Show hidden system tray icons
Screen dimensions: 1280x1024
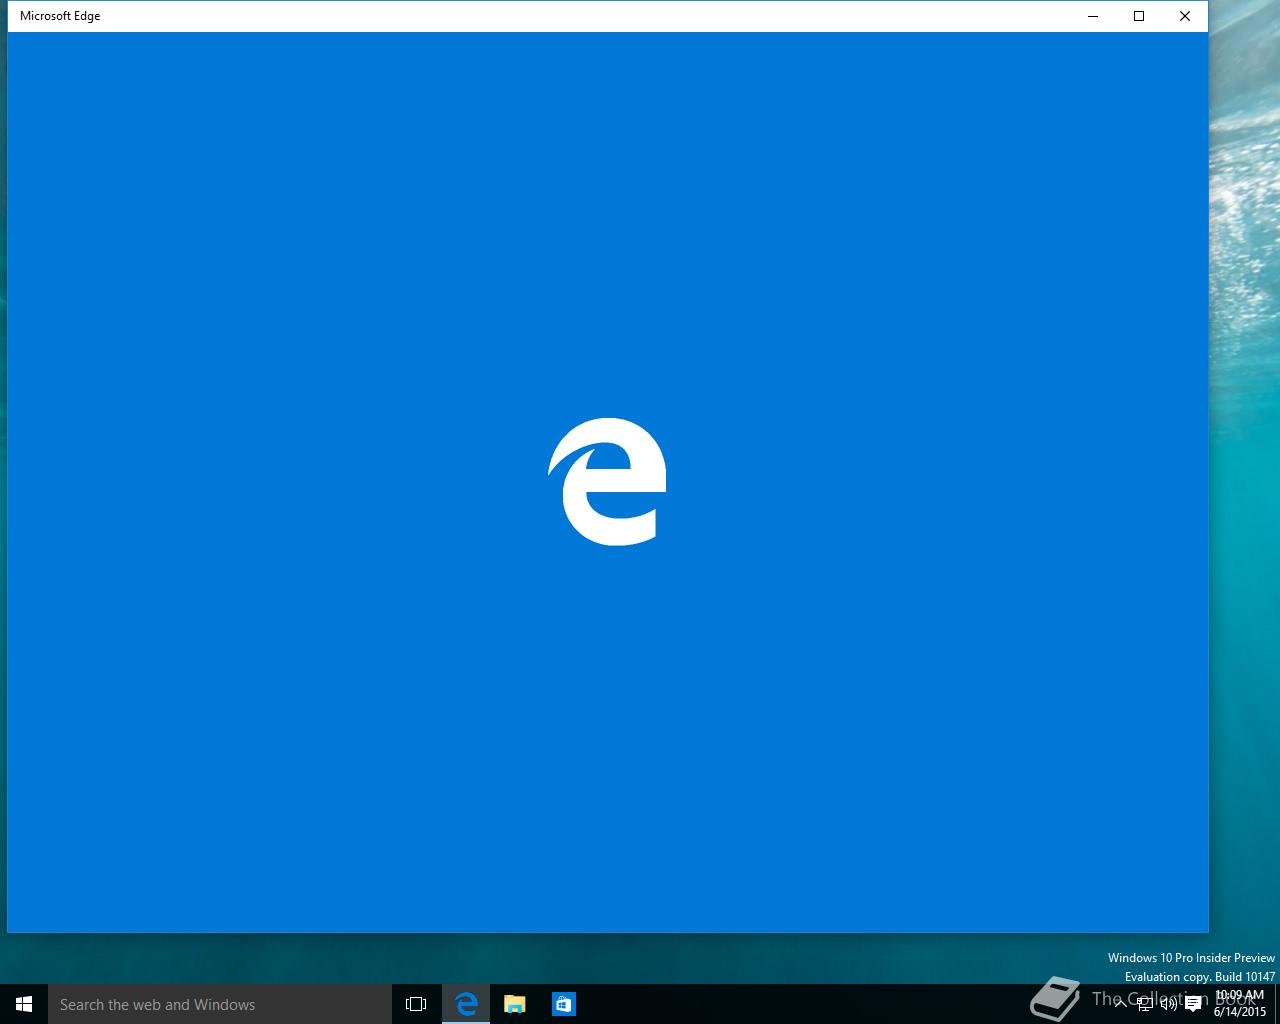coord(1121,1004)
